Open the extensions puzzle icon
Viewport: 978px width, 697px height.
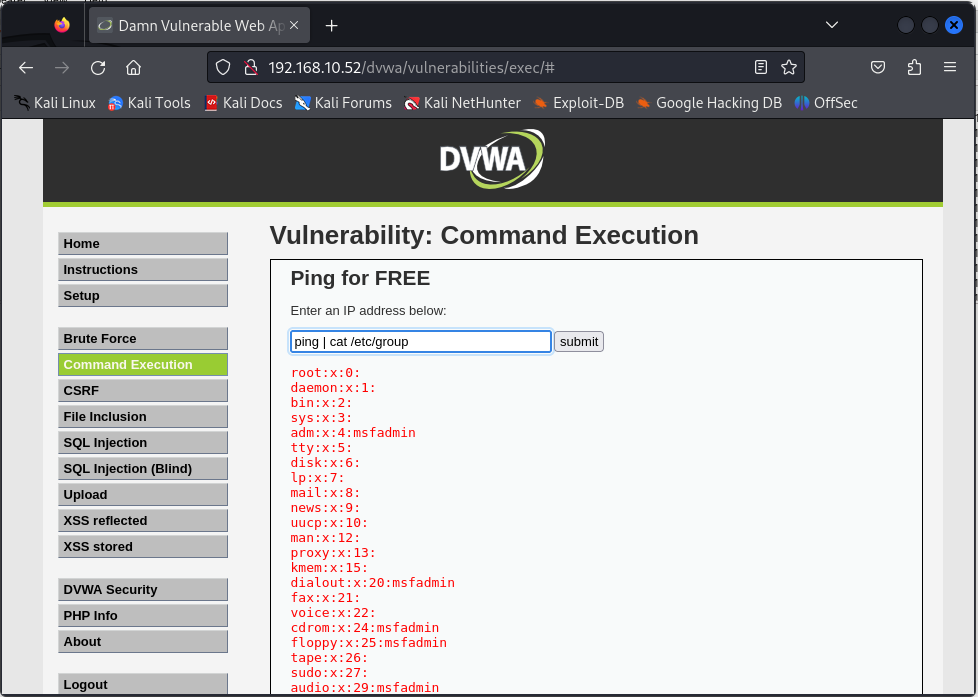click(x=914, y=67)
